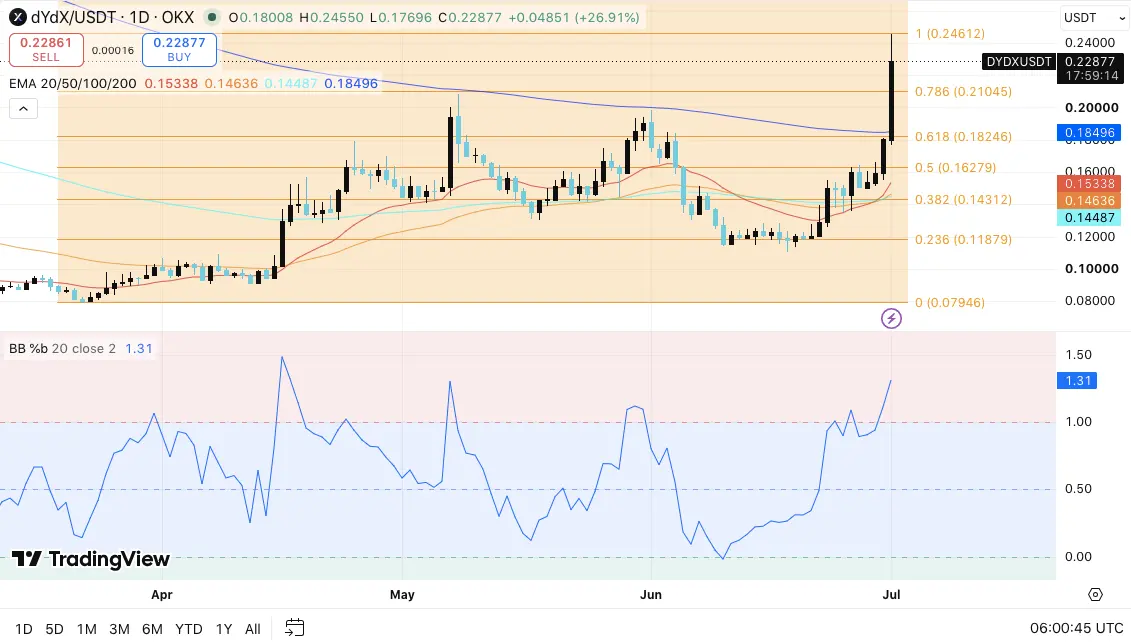Viewport: 1131px width, 642px height.
Task: Click the EMA value 0.14487 in legend
Action: [291, 84]
